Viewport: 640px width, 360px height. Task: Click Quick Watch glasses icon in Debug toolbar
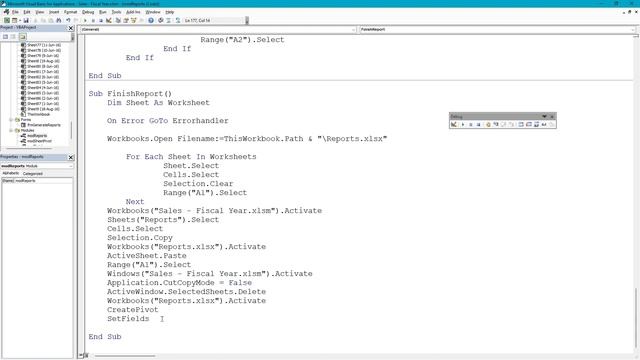544,124
